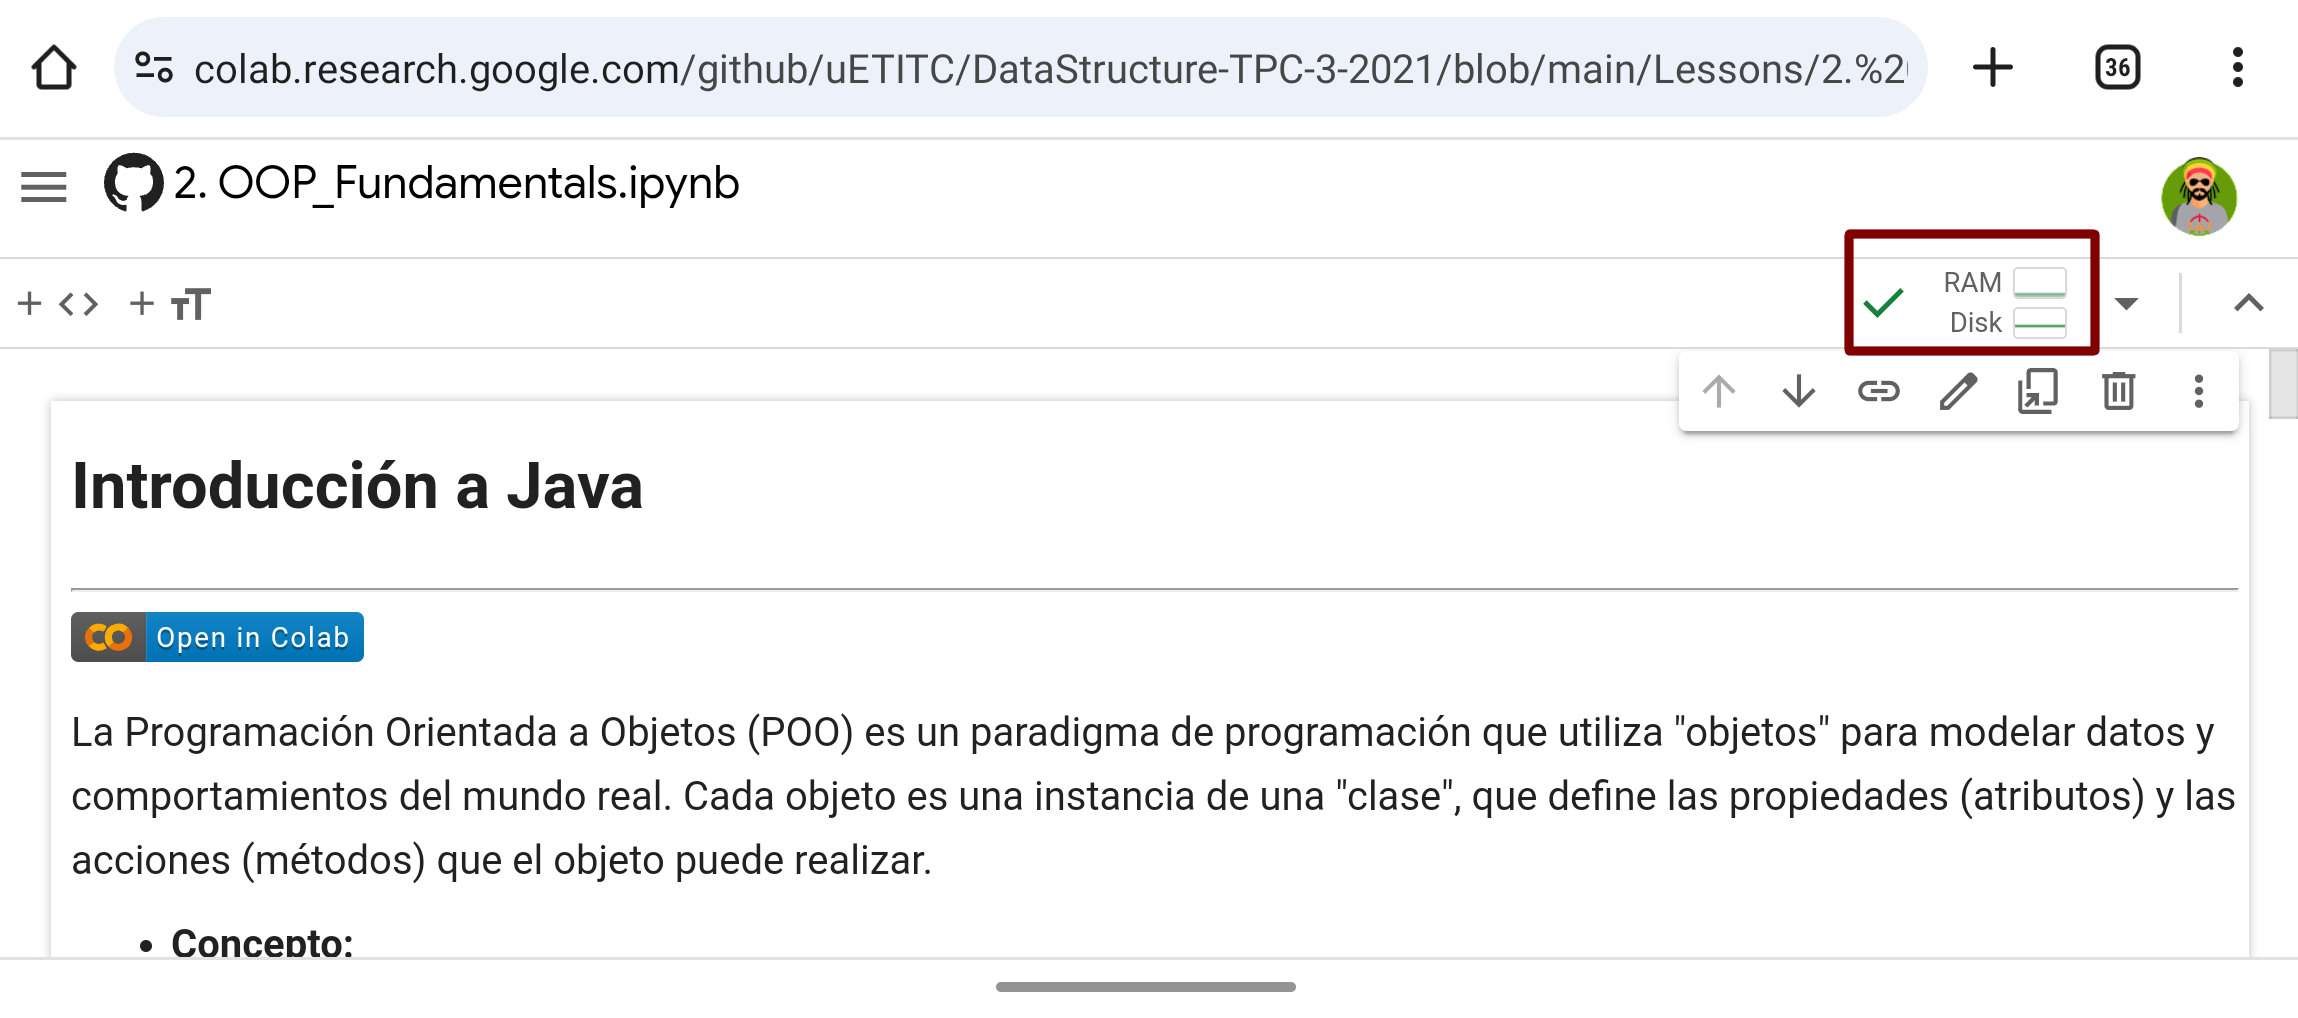Collapse the Colab header with chevron
Screen dimensions: 2298x1018
pyautogui.click(x=2248, y=303)
